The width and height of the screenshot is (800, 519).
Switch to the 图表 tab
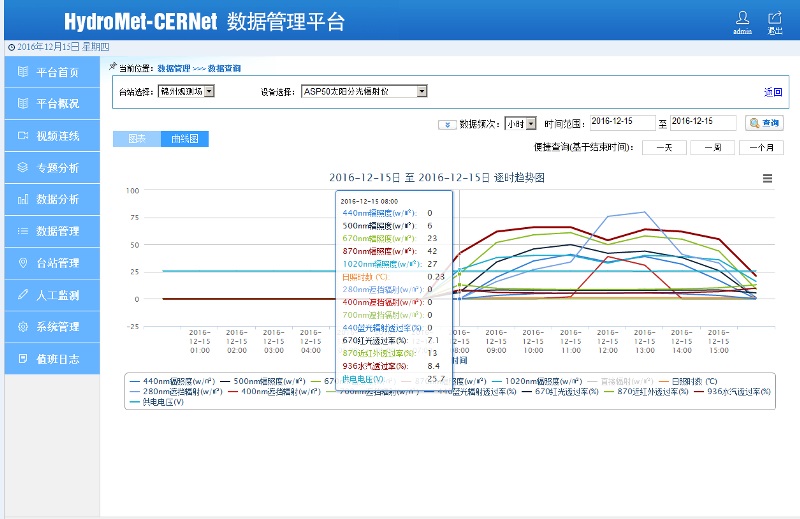[x=136, y=139]
